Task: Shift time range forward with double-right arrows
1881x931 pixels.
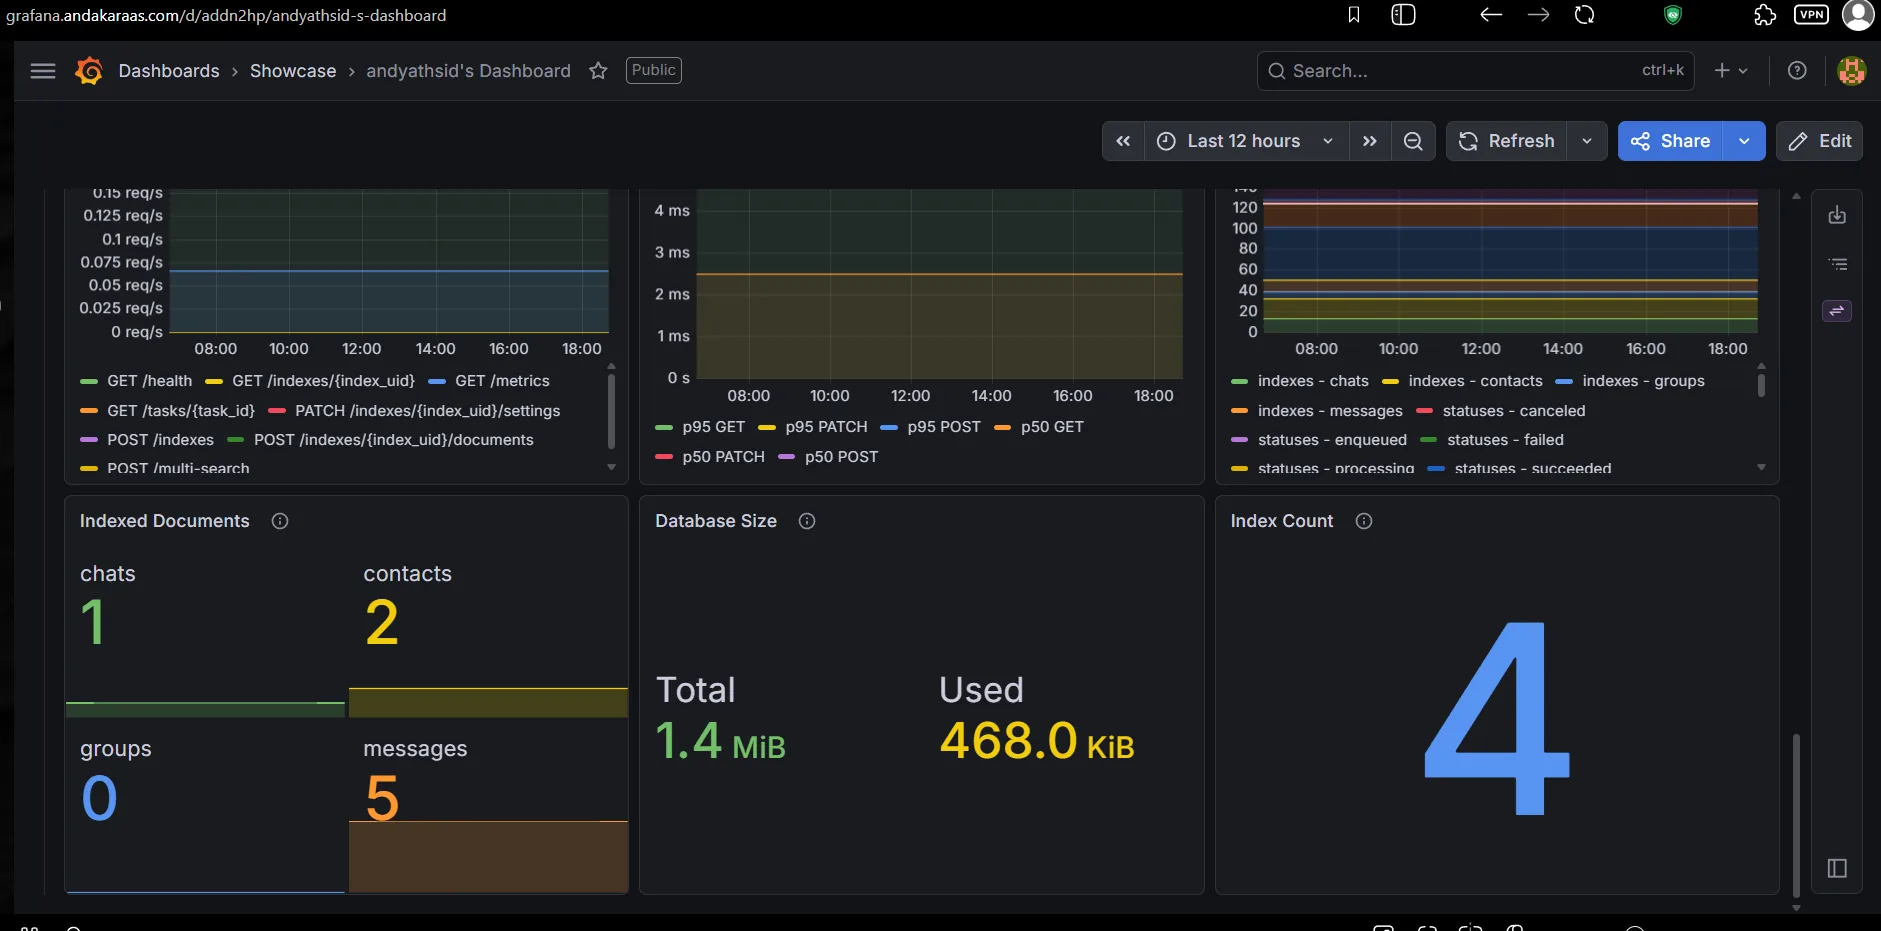Action: [1370, 141]
